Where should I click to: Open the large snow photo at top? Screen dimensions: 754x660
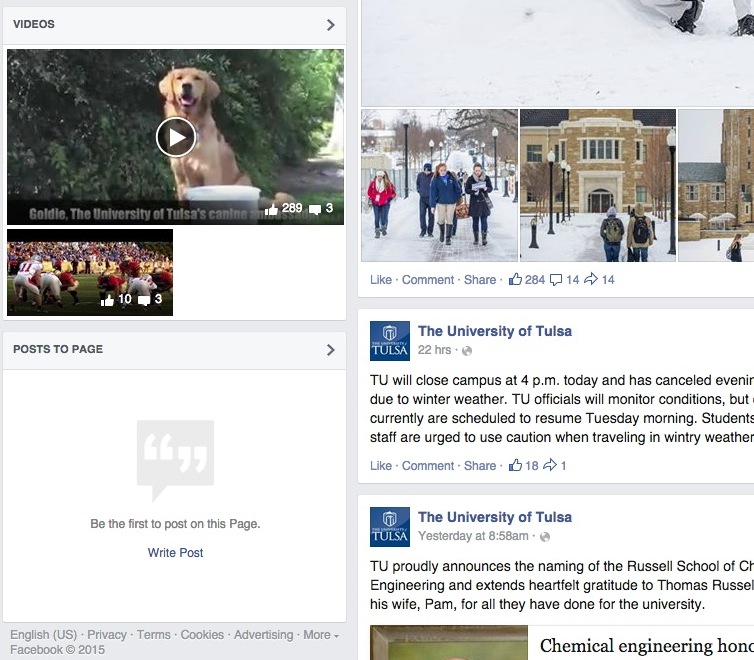(x=558, y=53)
